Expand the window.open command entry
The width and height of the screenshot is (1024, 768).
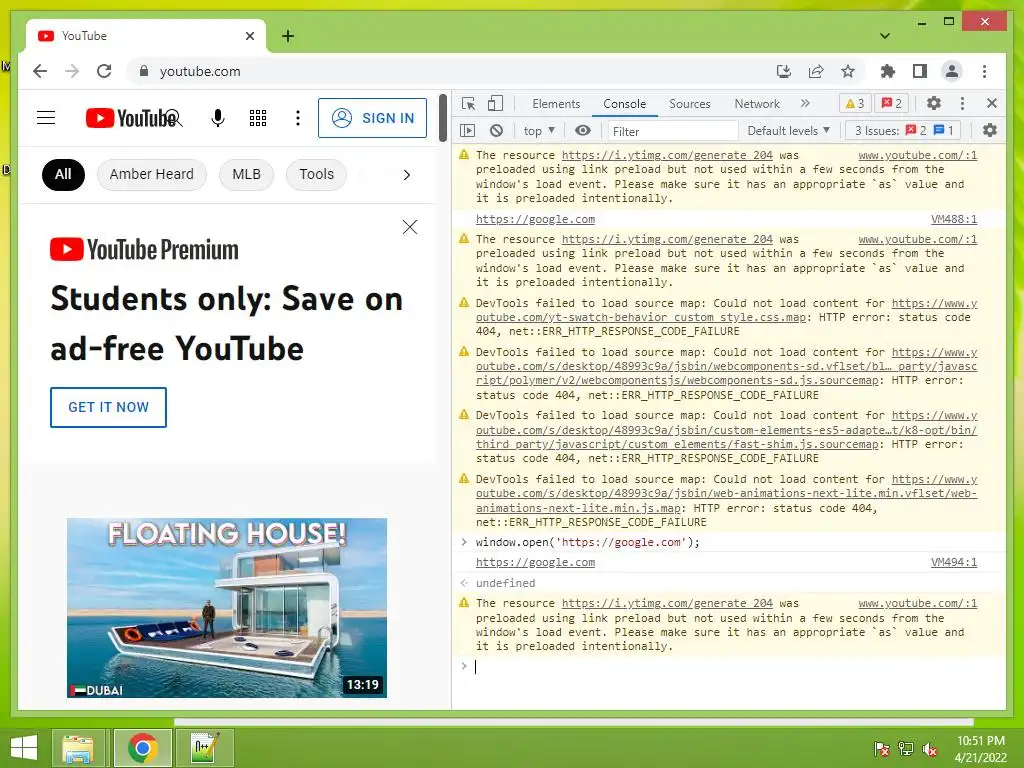(464, 542)
